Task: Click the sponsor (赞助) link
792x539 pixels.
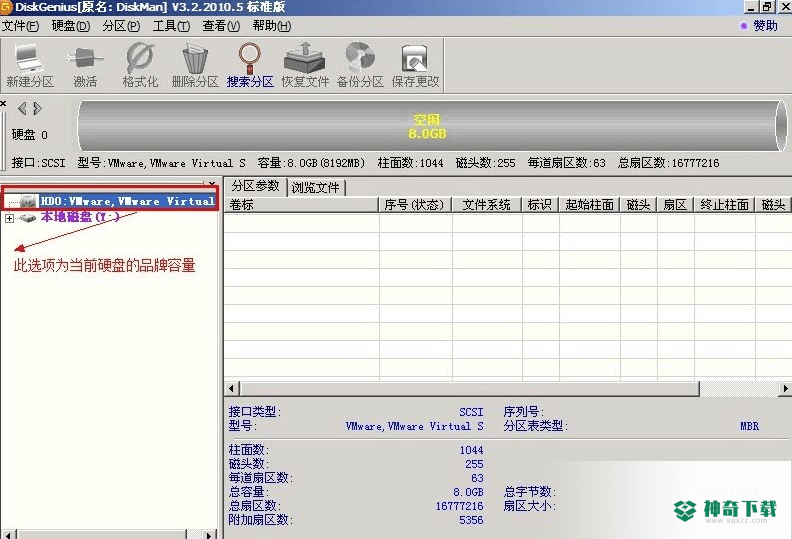Action: tap(765, 25)
